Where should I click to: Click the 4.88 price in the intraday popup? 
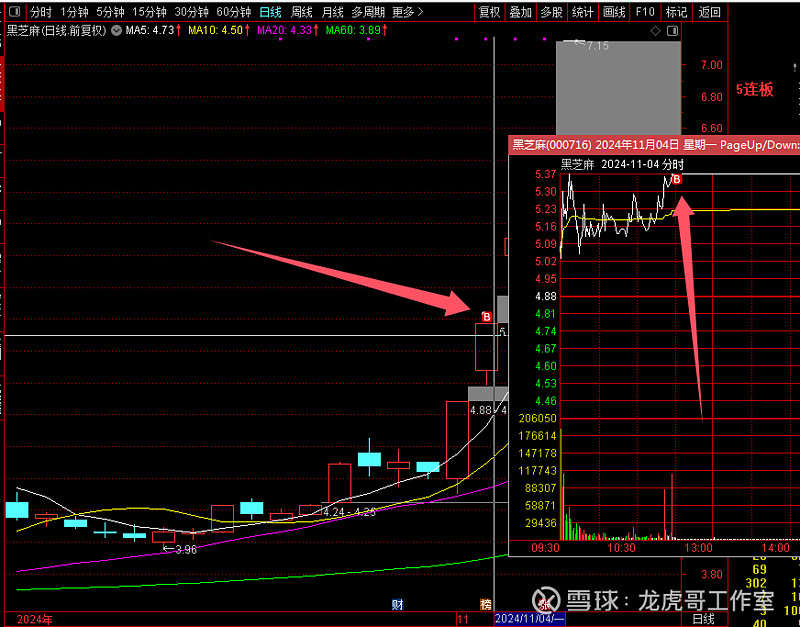[x=545, y=296]
